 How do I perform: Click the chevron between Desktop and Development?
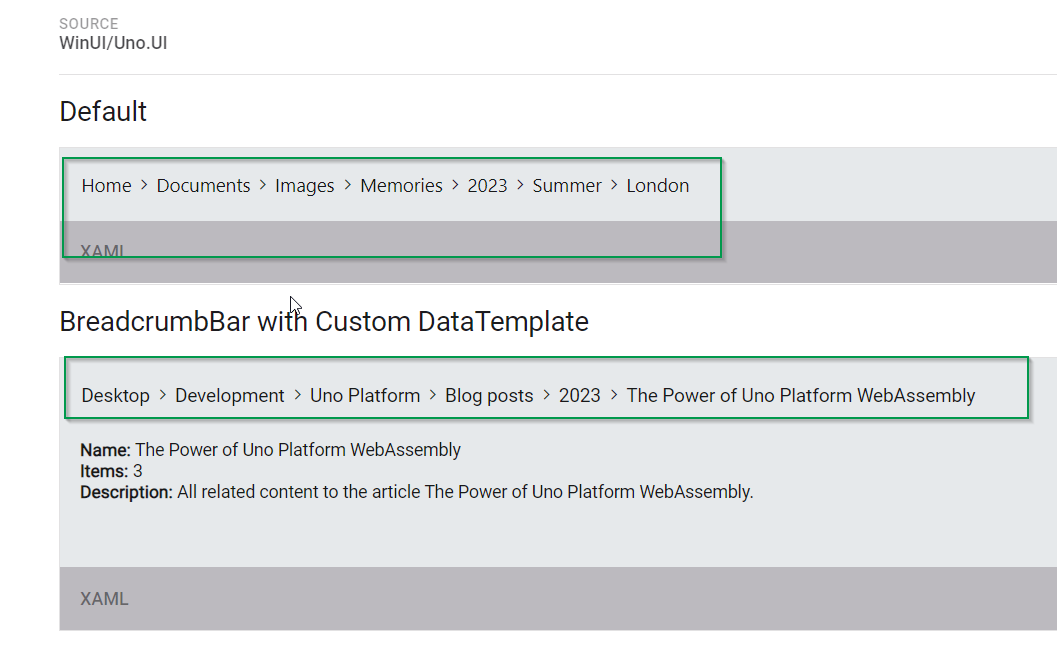tap(162, 394)
